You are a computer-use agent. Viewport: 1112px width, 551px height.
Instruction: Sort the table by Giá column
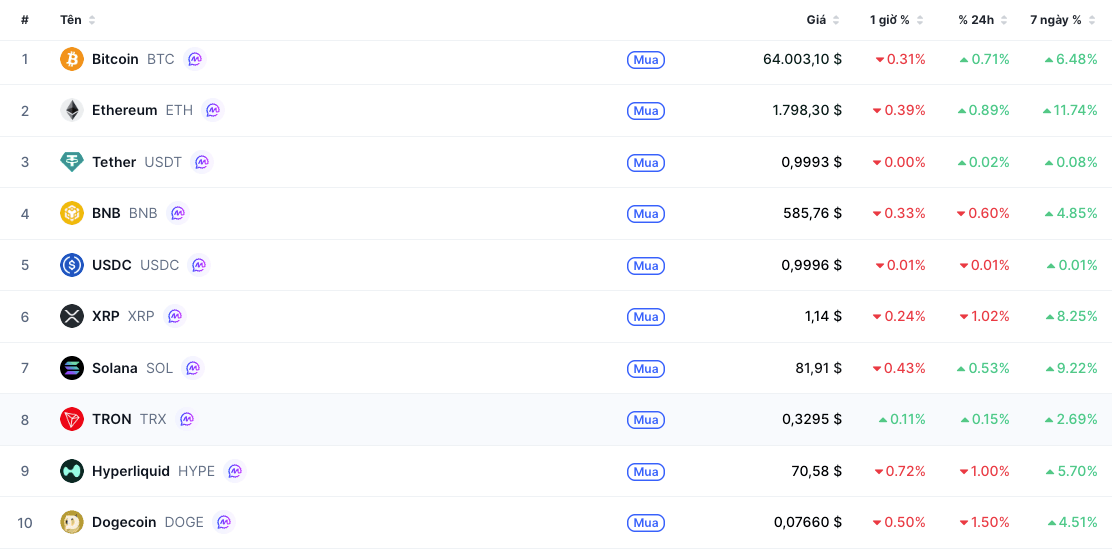[x=823, y=20]
